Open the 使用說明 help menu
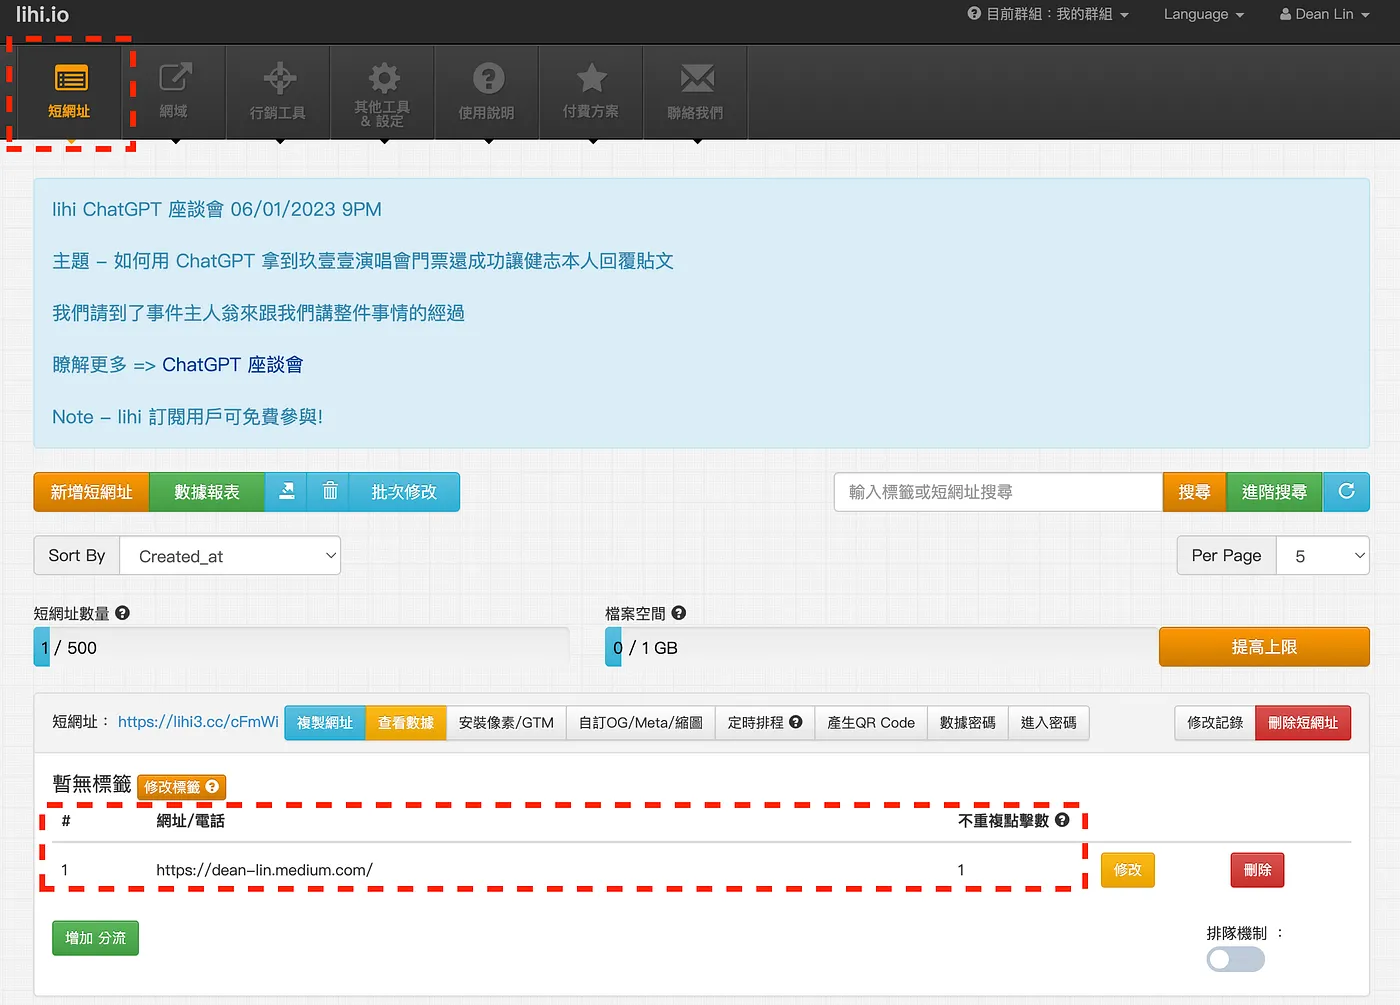The width and height of the screenshot is (1400, 1005). [487, 92]
